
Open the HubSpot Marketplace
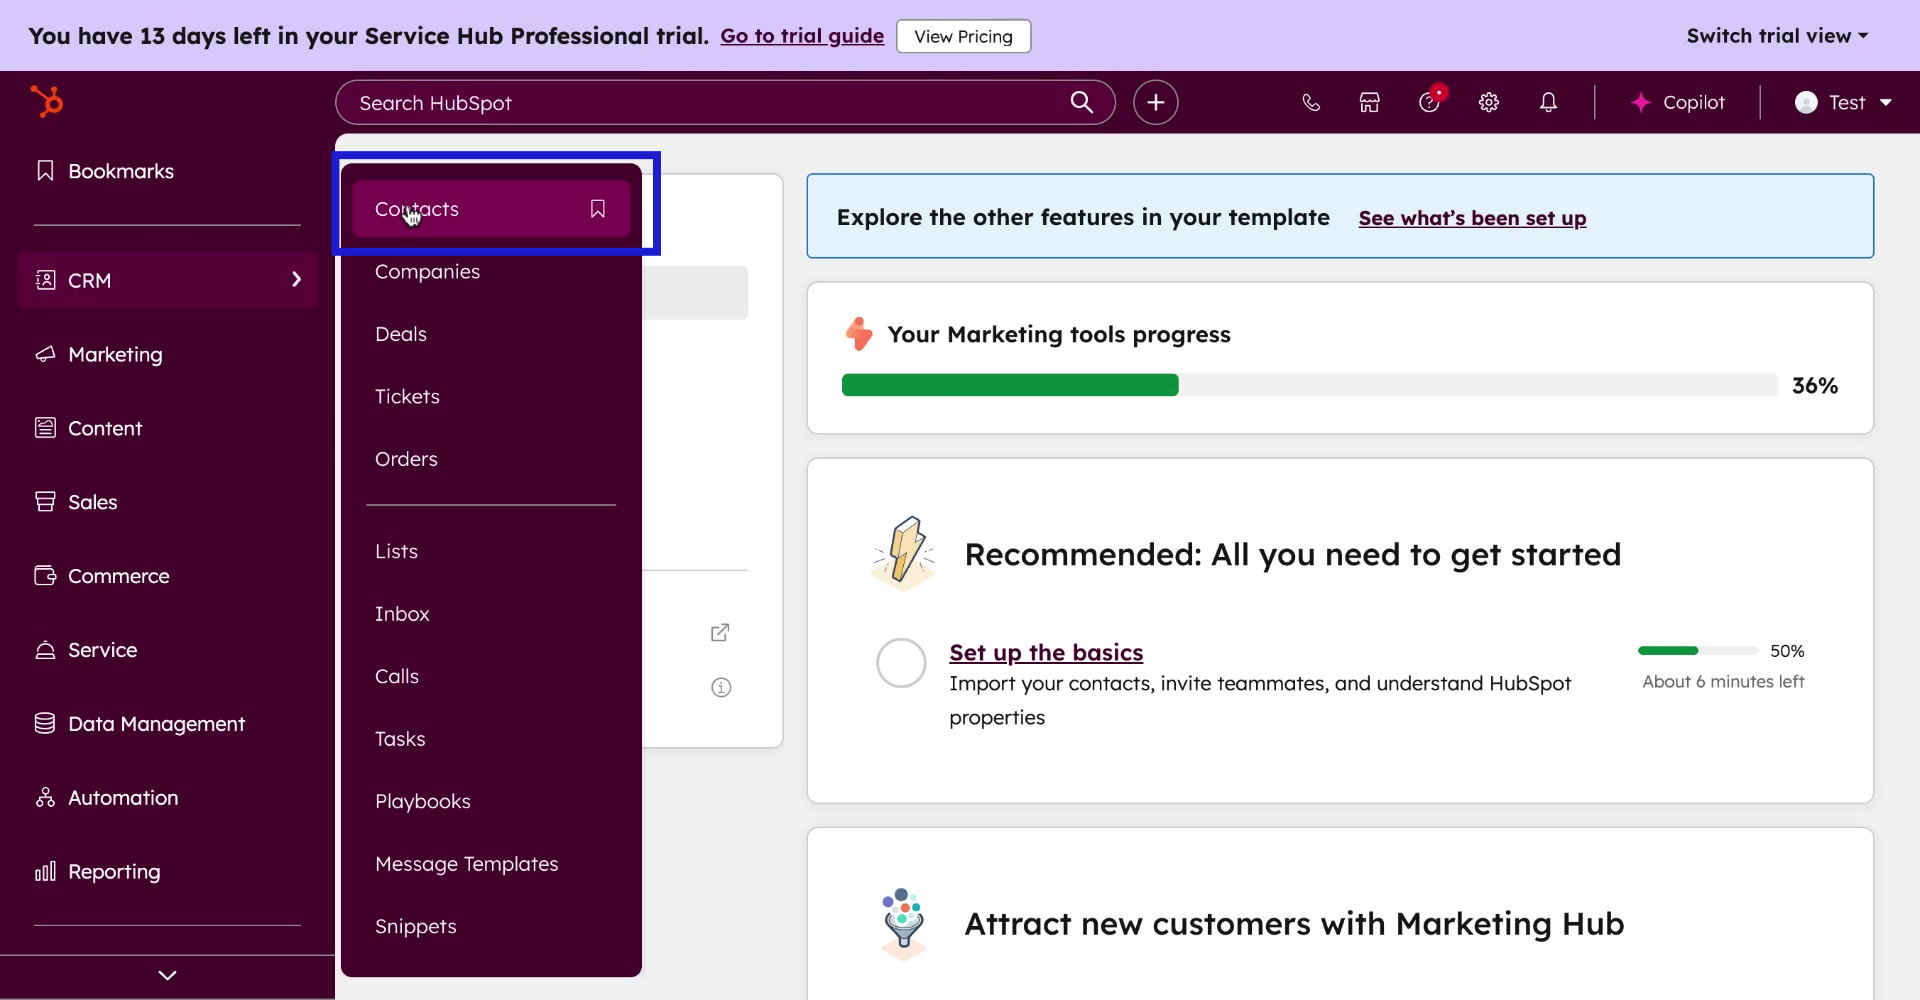tap(1369, 102)
